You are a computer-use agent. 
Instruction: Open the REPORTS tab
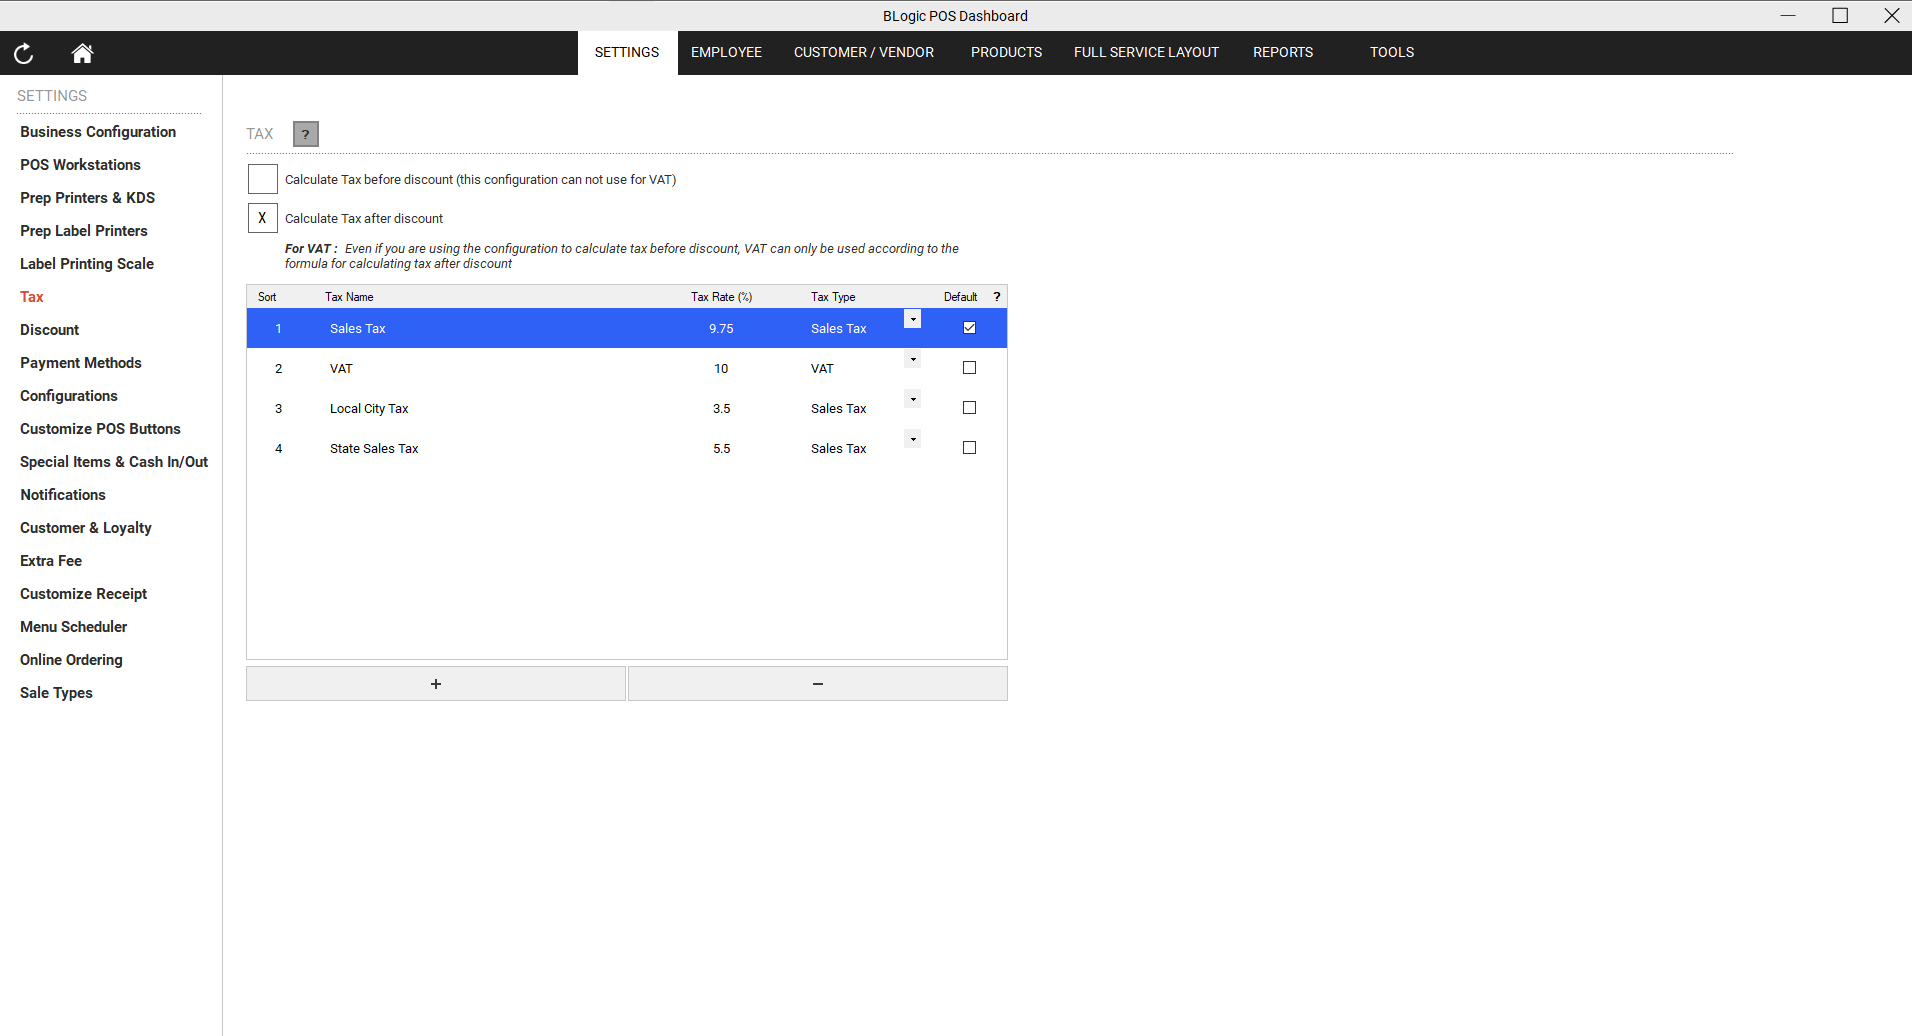tap(1283, 52)
